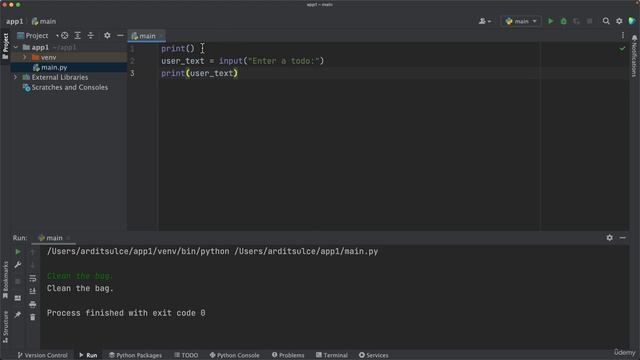Click line 1 print() in the editor
Viewport: 640px width, 360px height.
[x=178, y=49]
